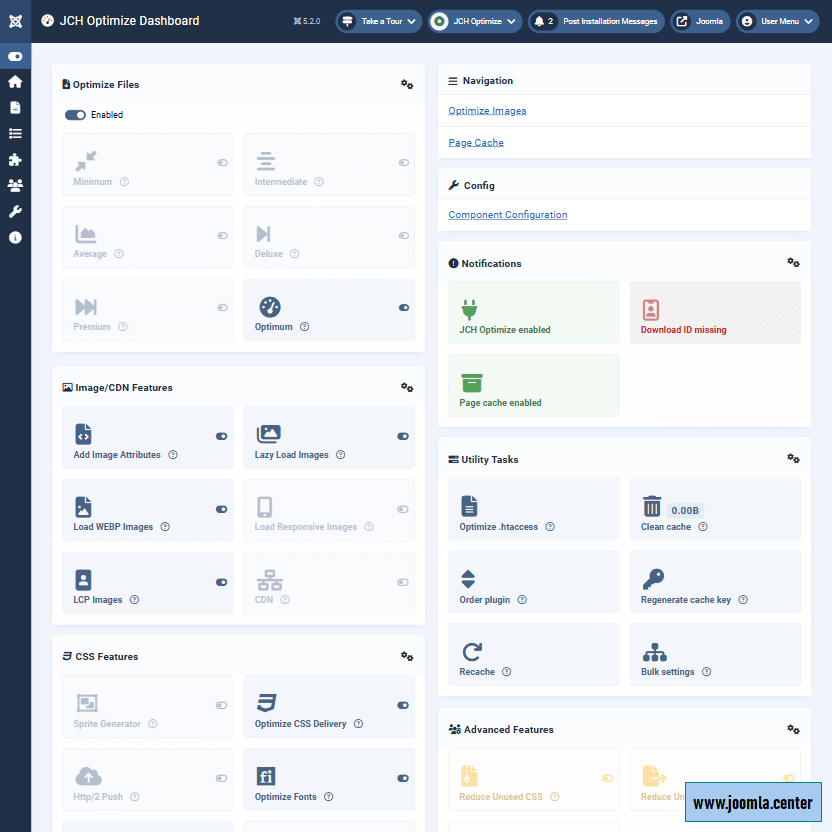
Task: Click the Joomla logo in the sidebar
Action: [15, 21]
